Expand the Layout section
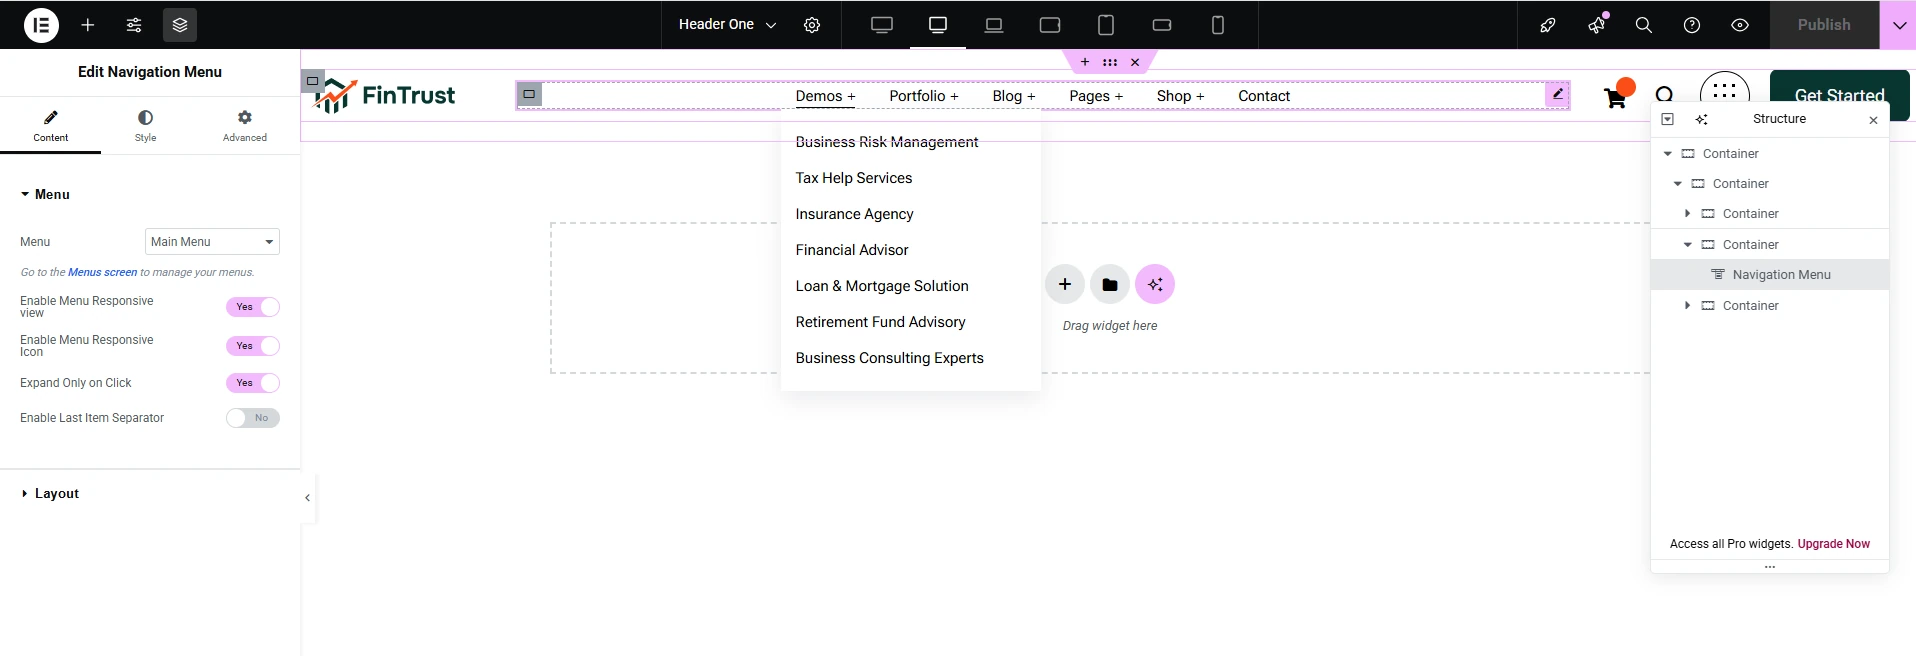 (56, 494)
